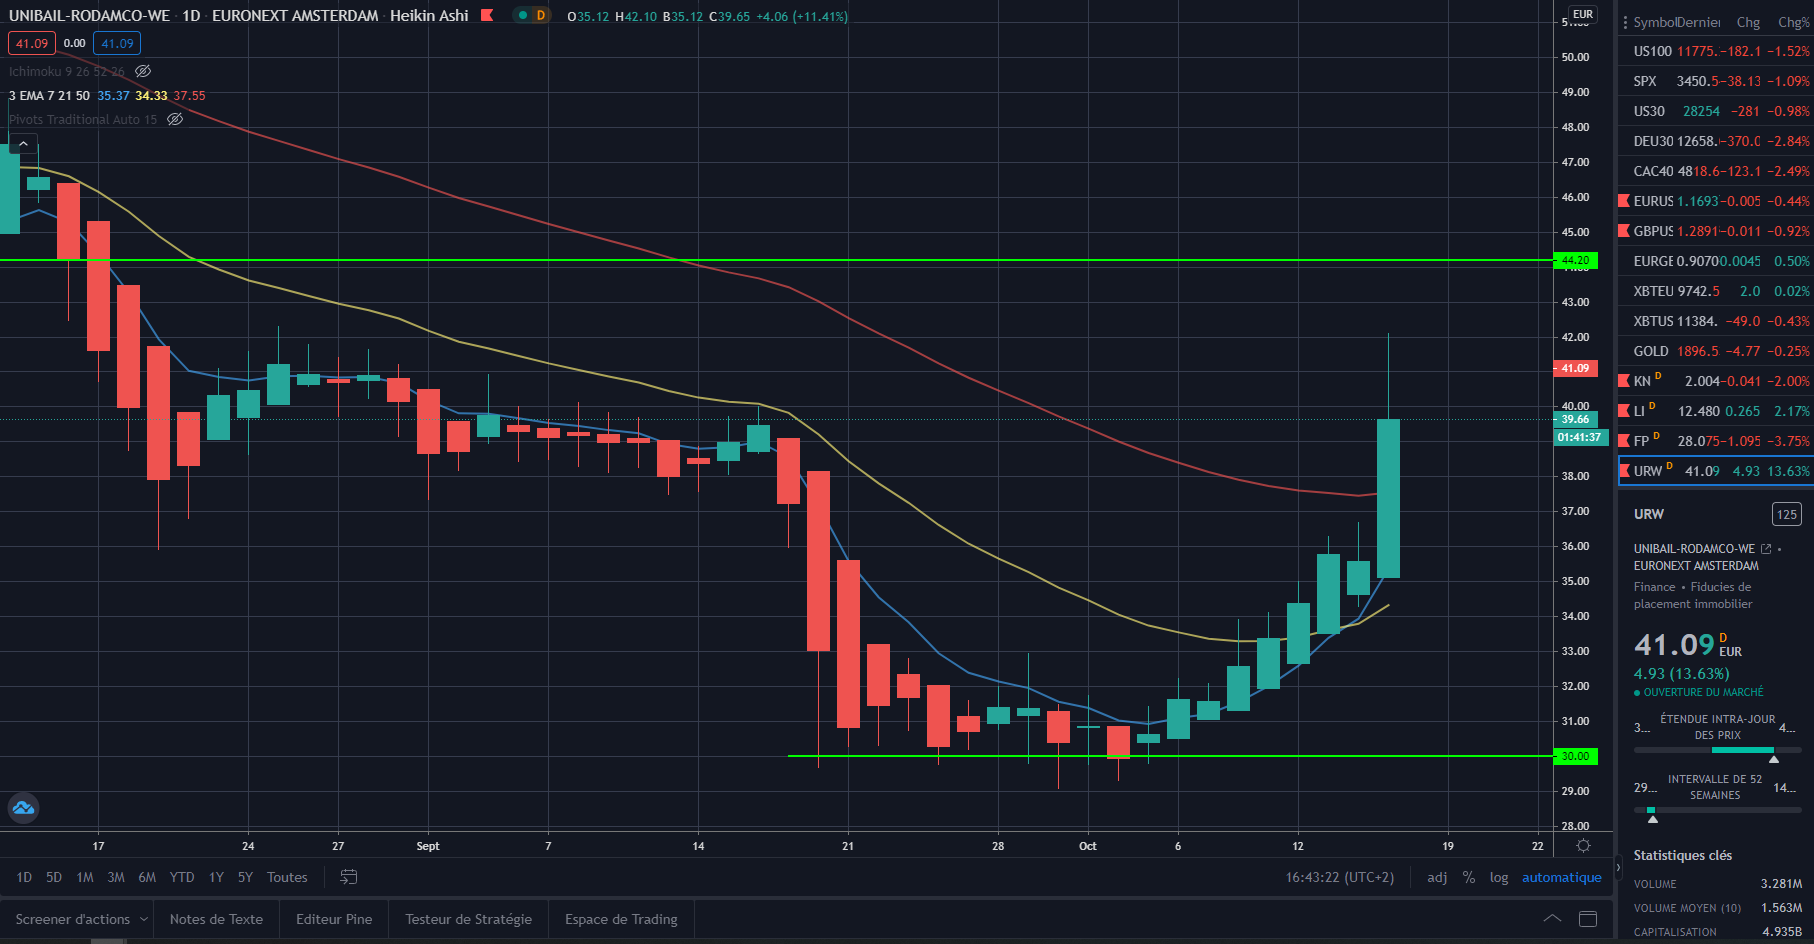Viewport: 1814px width, 944px height.
Task: Click the green 44.20 horizontal line price label
Action: click(1576, 260)
